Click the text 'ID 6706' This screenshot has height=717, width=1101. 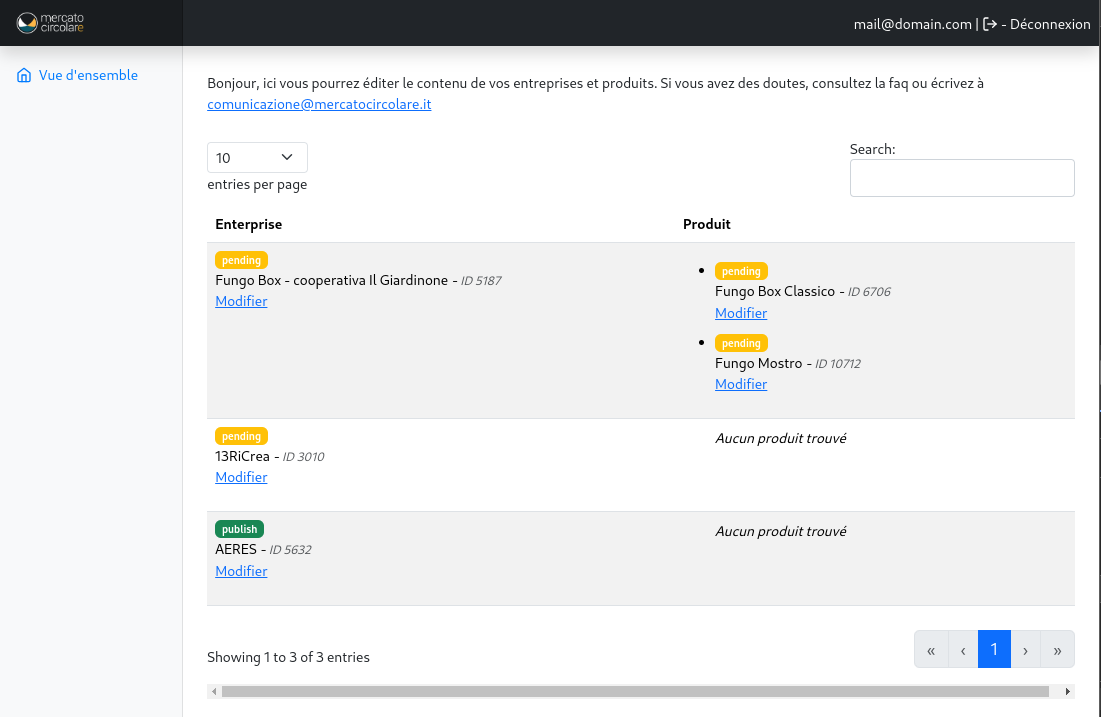(x=869, y=292)
